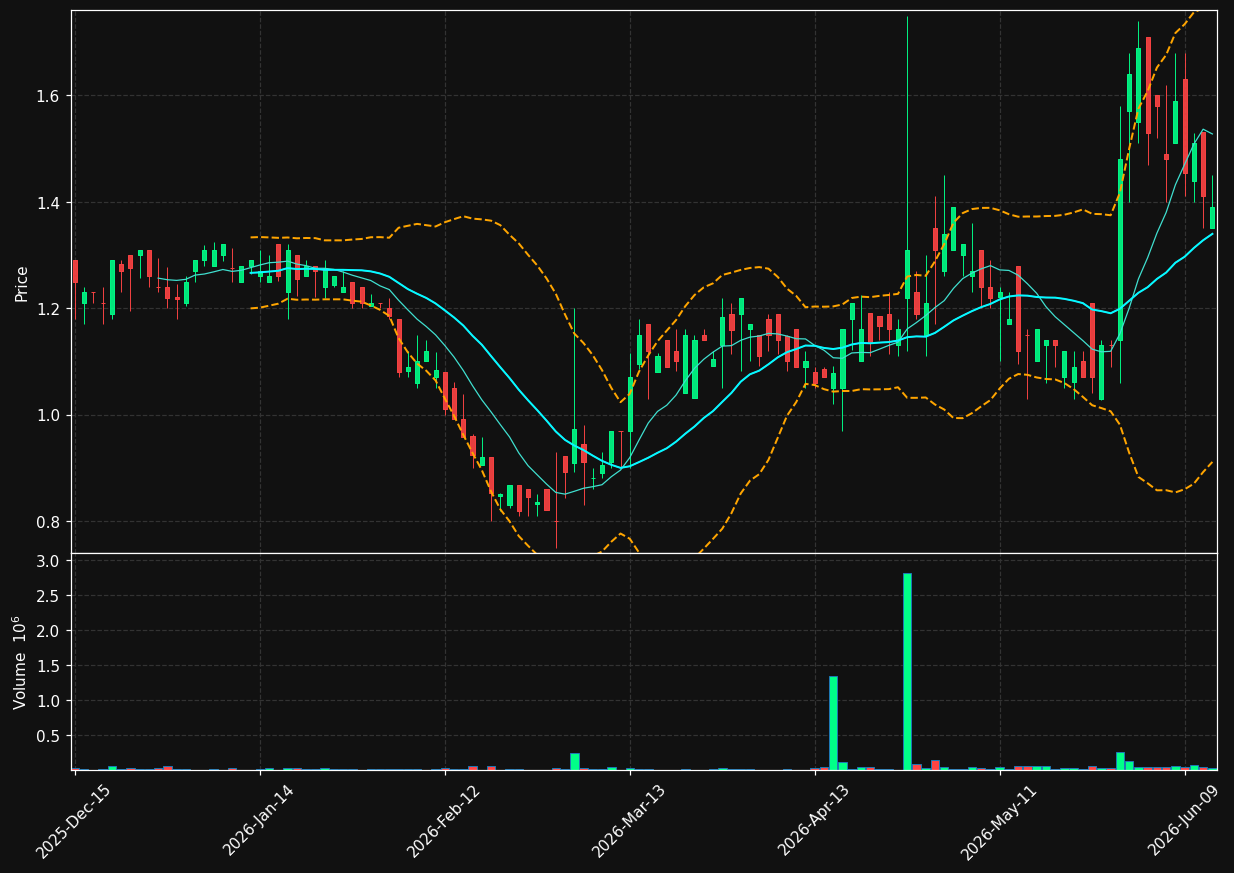Screen dimensions: 1234x873
Task: Click the Price axis title
Action: click(x=21, y=282)
